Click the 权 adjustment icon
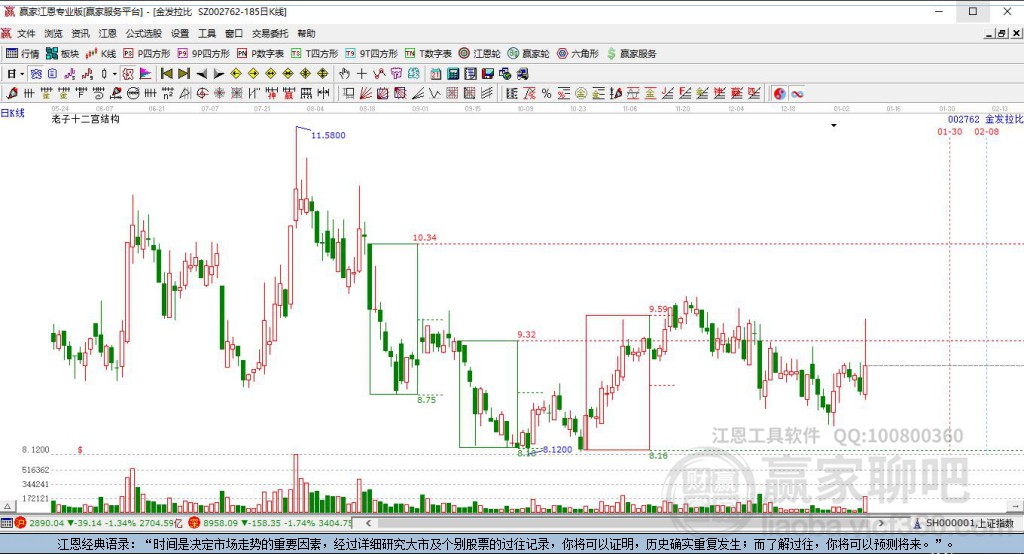This screenshot has height=554, width=1024. [128, 74]
